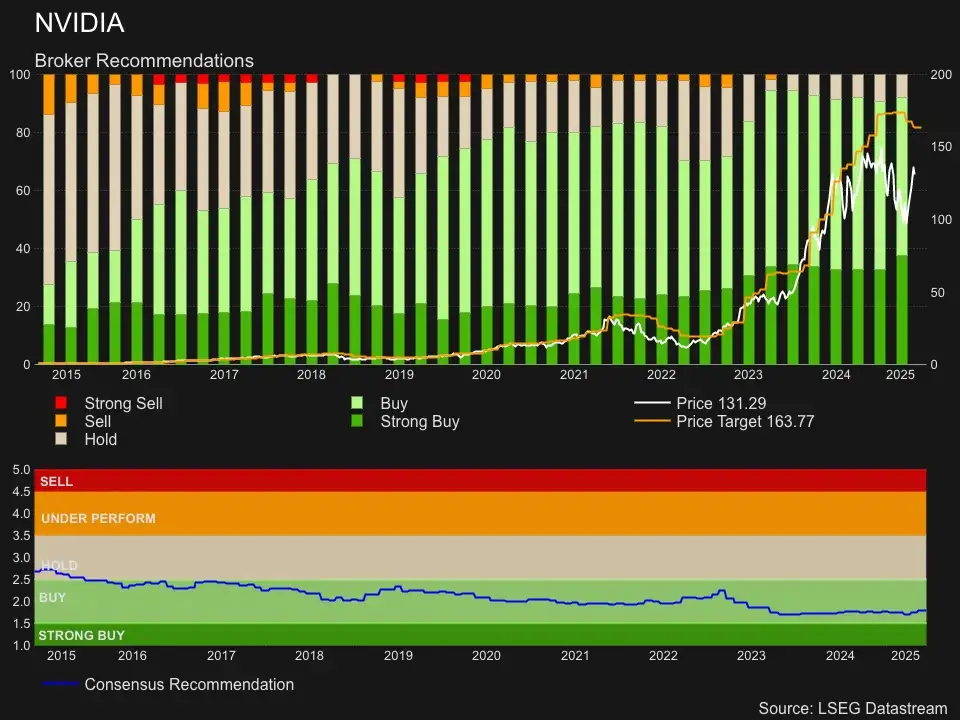
Task: Click the Price Target 163.77 legend text
Action: click(x=745, y=421)
